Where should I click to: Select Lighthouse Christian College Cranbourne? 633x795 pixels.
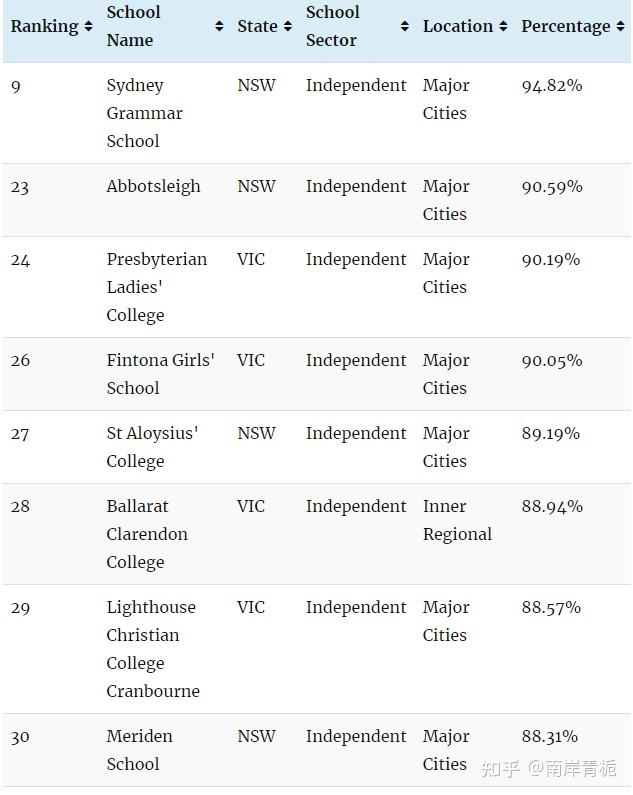[x=153, y=649]
